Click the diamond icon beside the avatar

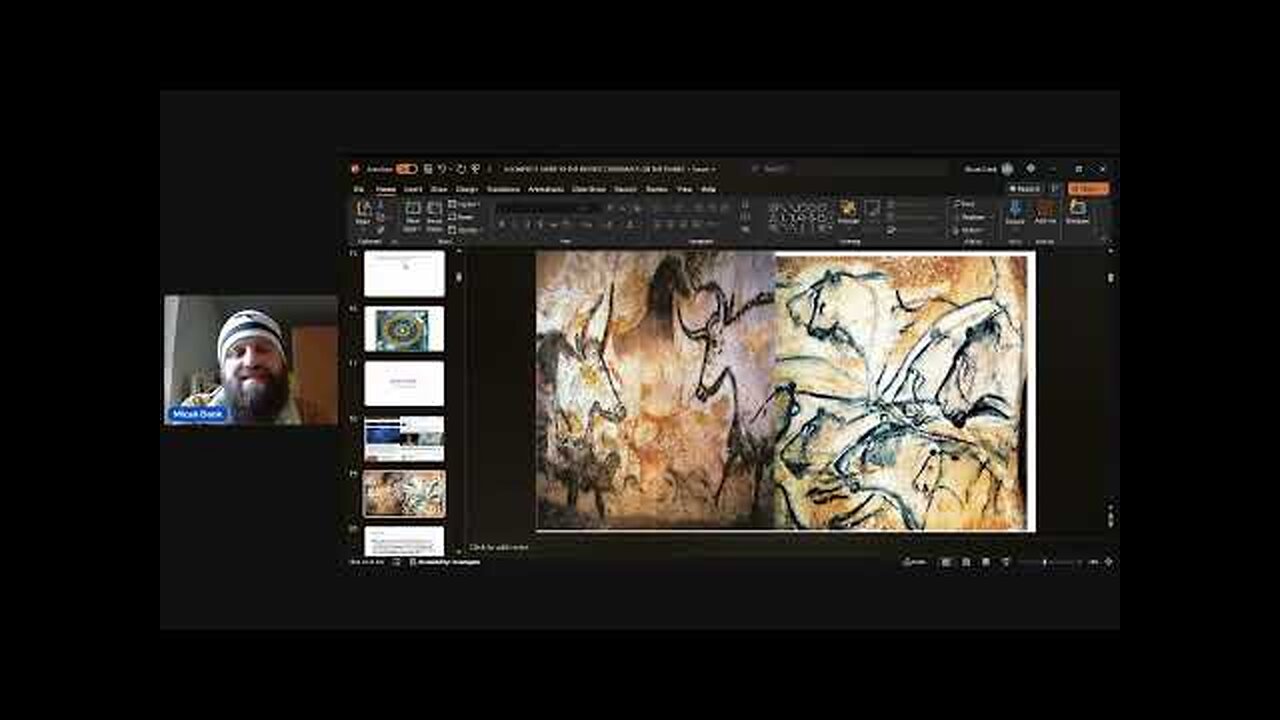[x=1030, y=169]
